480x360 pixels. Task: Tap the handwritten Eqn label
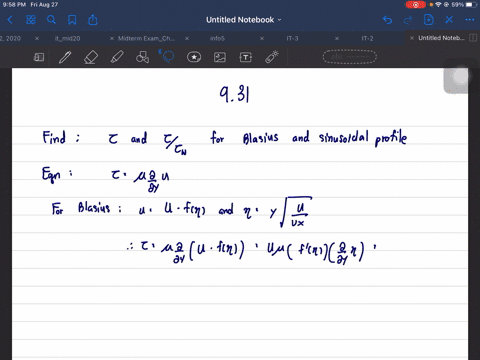[51, 175]
